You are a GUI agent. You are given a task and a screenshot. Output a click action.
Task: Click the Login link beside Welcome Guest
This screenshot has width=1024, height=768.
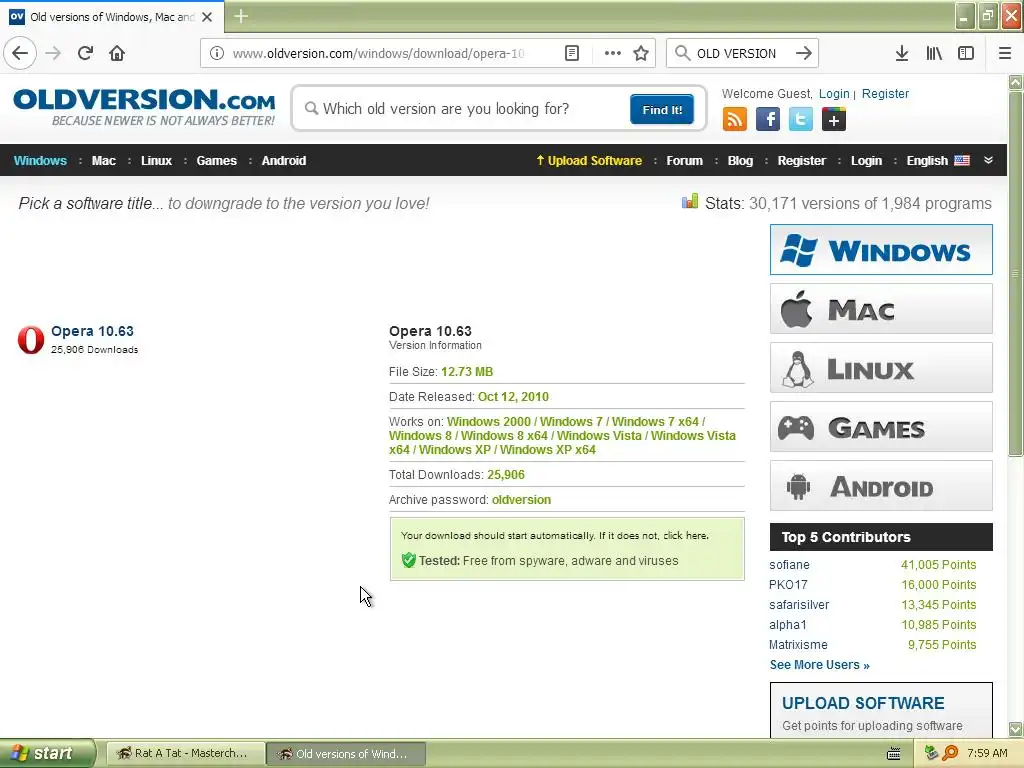834,93
